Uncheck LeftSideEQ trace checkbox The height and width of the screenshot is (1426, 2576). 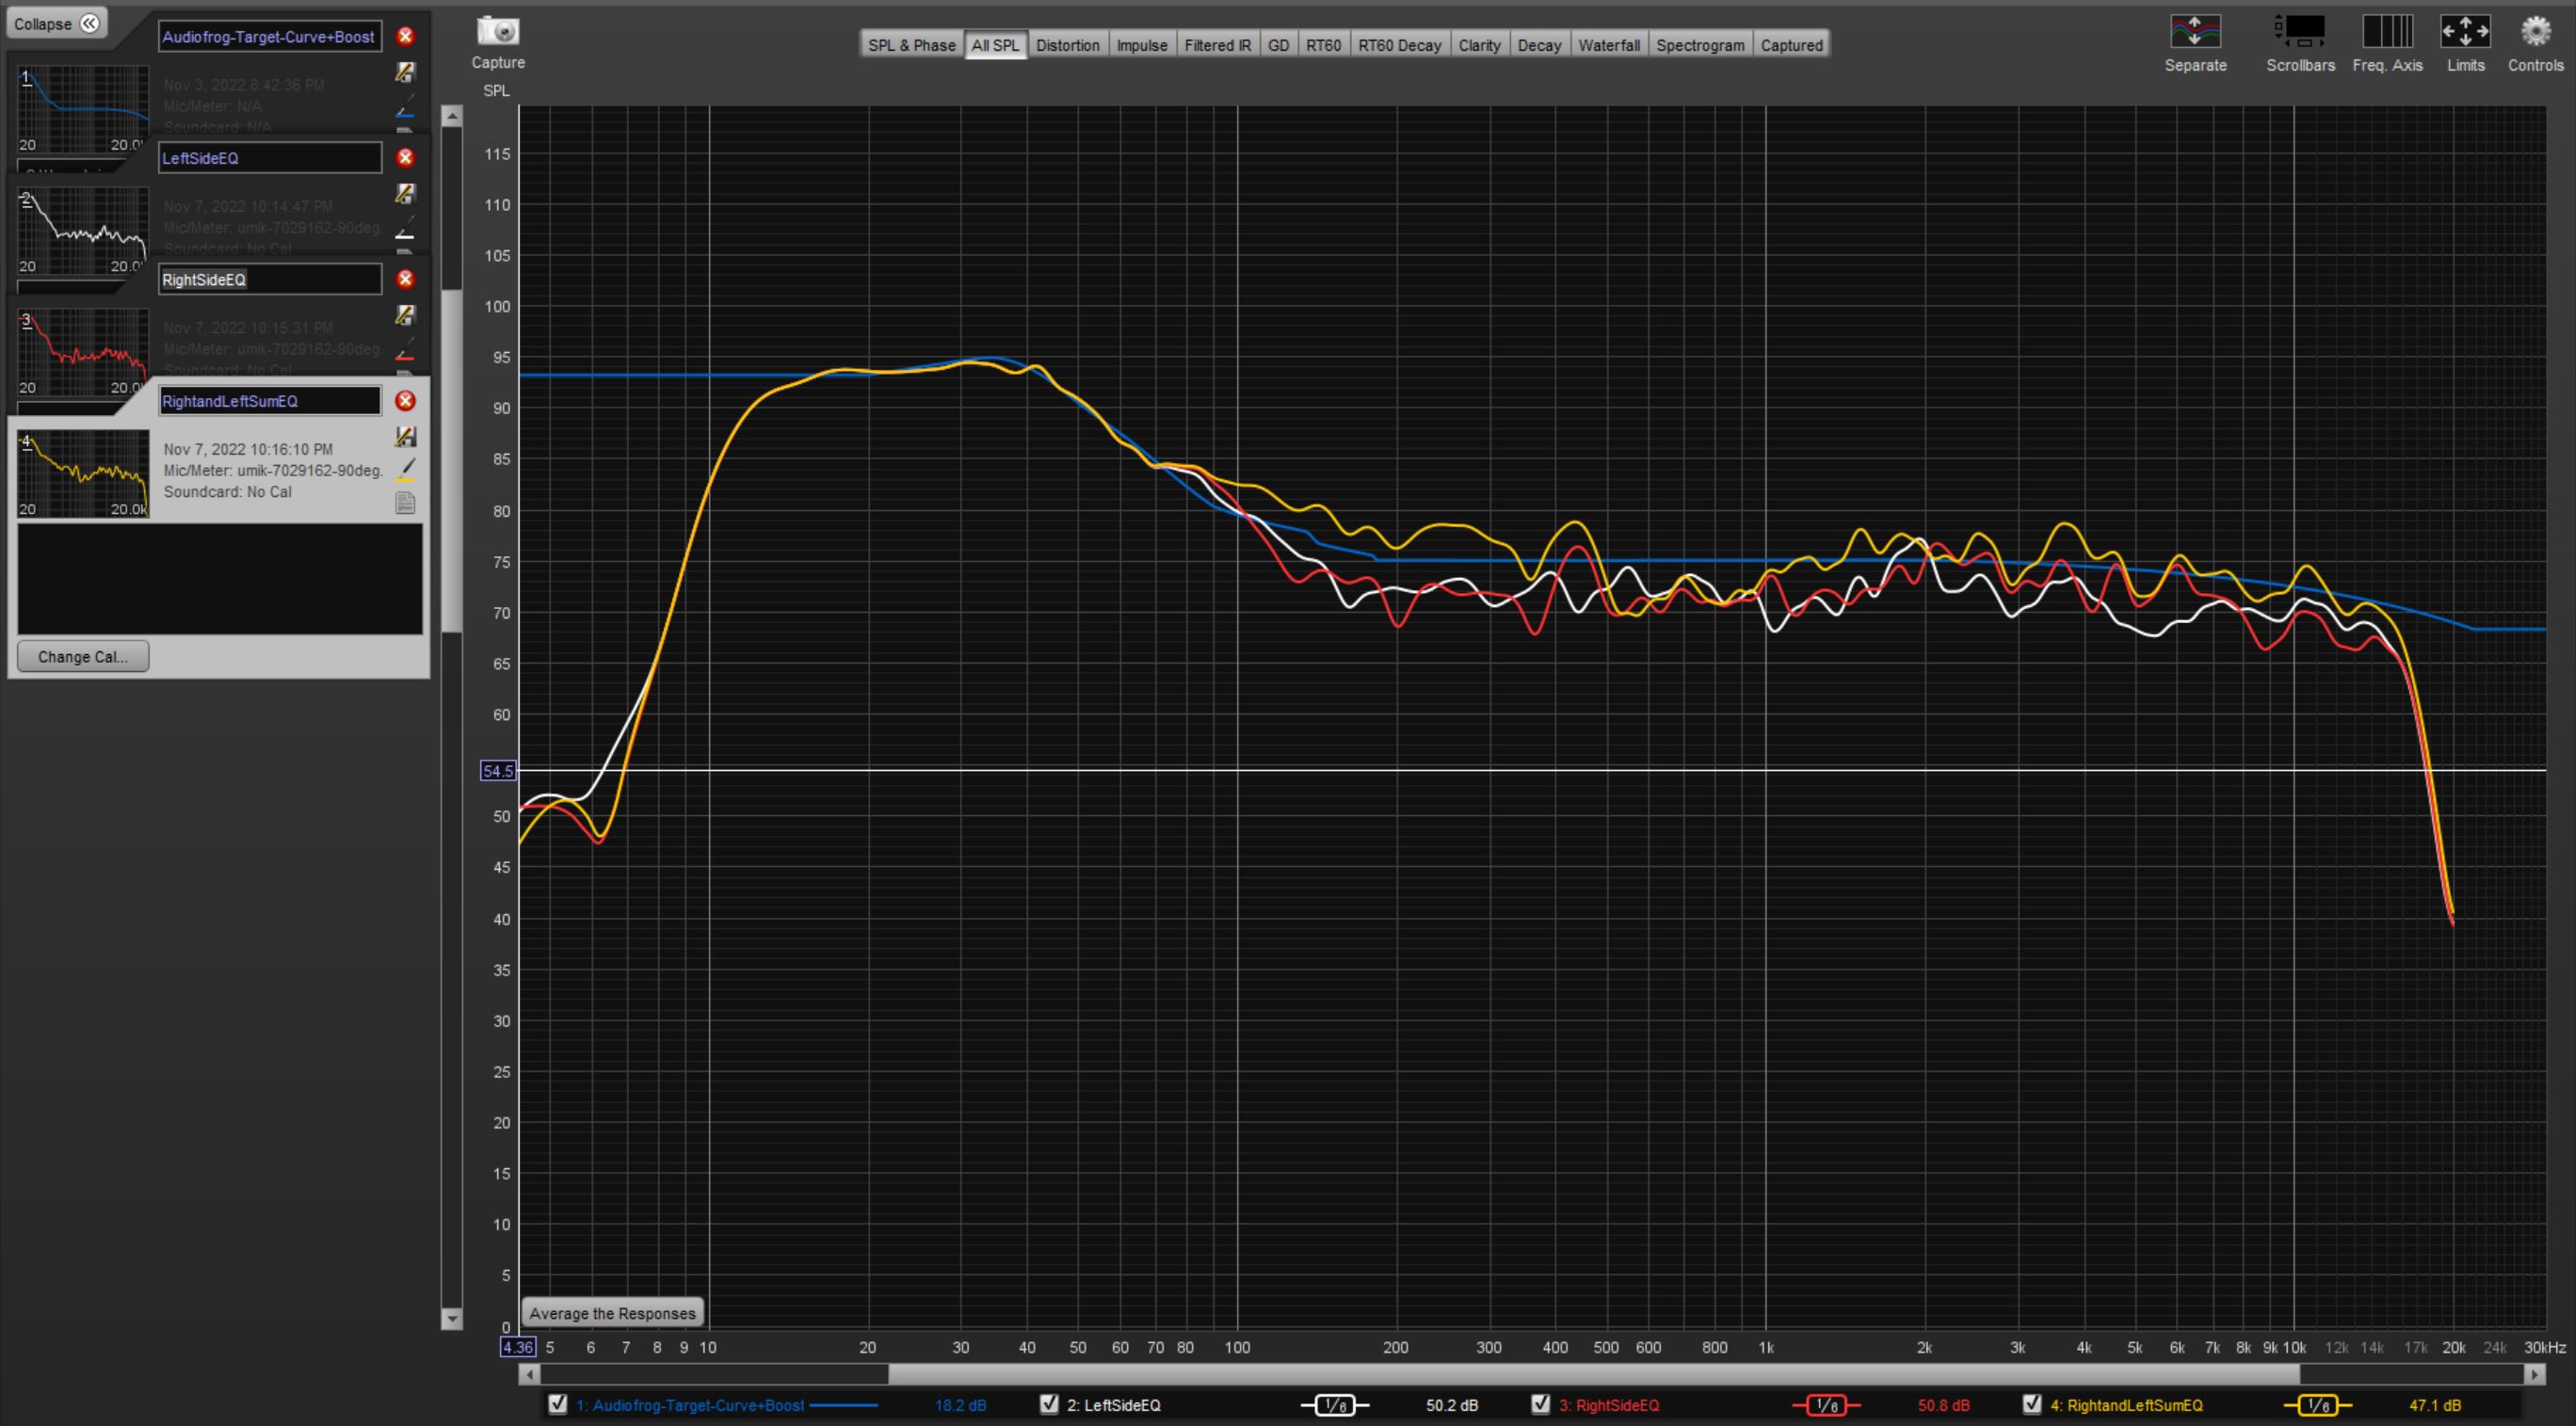click(1049, 1404)
